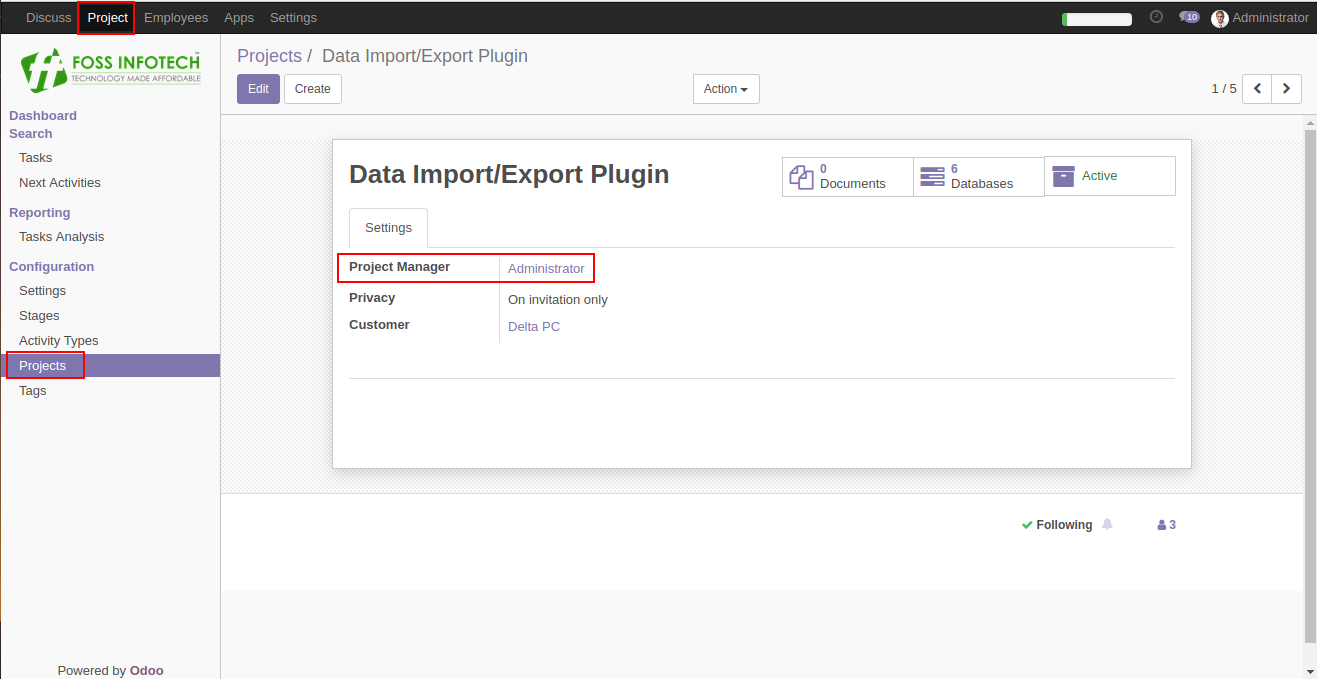Toggle the Active archive status button
The height and width of the screenshot is (679, 1317).
[x=1110, y=176]
